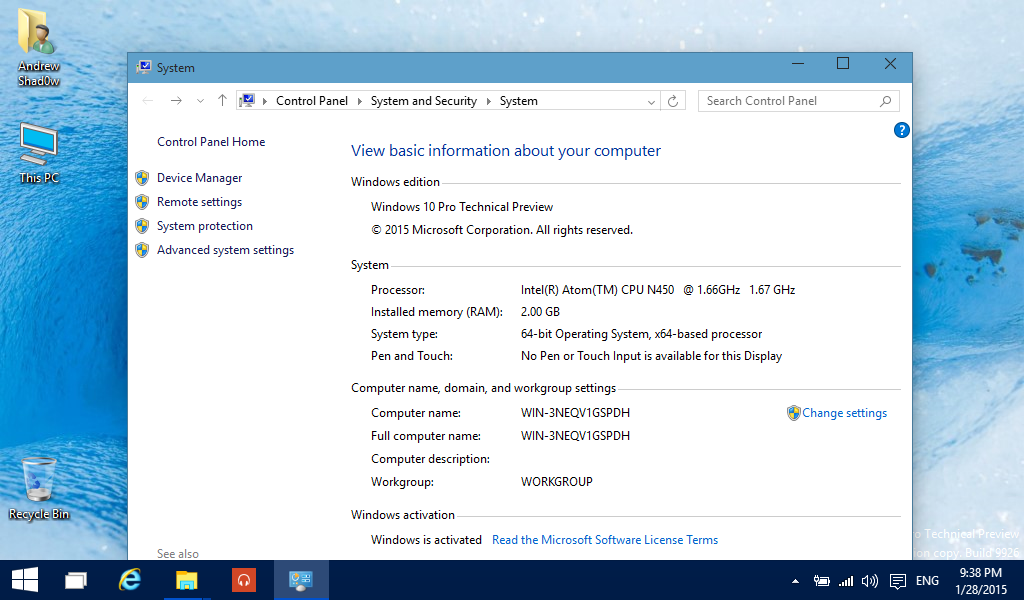Select the 64-bit Operating System text
This screenshot has width=1024, height=600.
click(641, 334)
